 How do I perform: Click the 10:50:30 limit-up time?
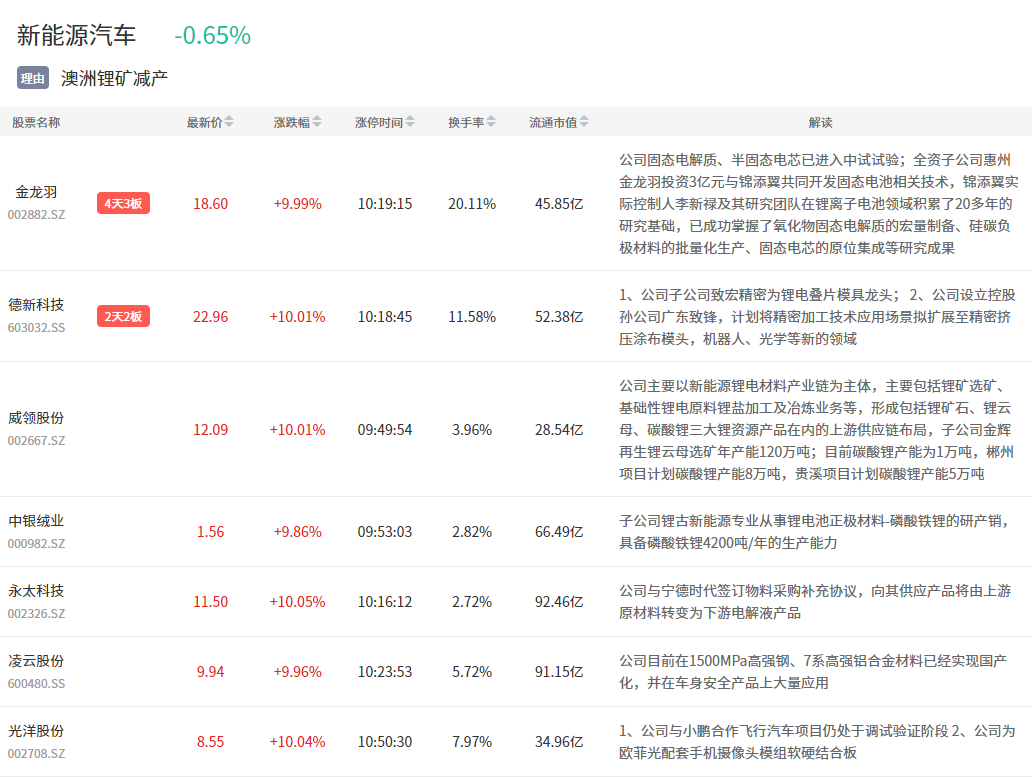coord(385,742)
